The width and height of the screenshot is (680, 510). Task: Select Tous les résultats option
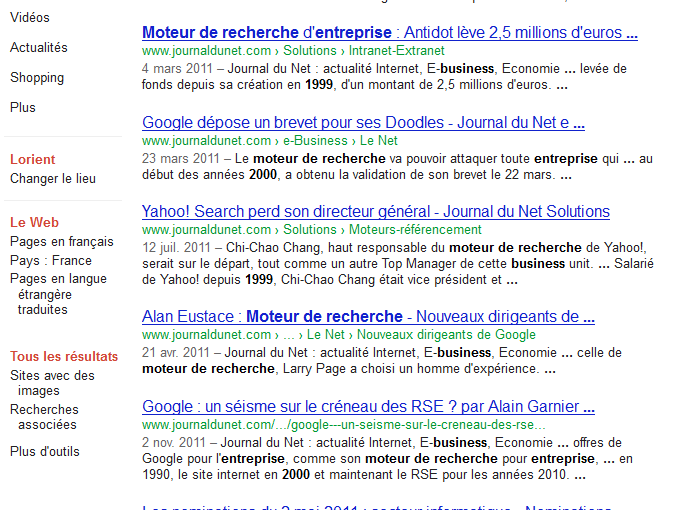[64, 356]
